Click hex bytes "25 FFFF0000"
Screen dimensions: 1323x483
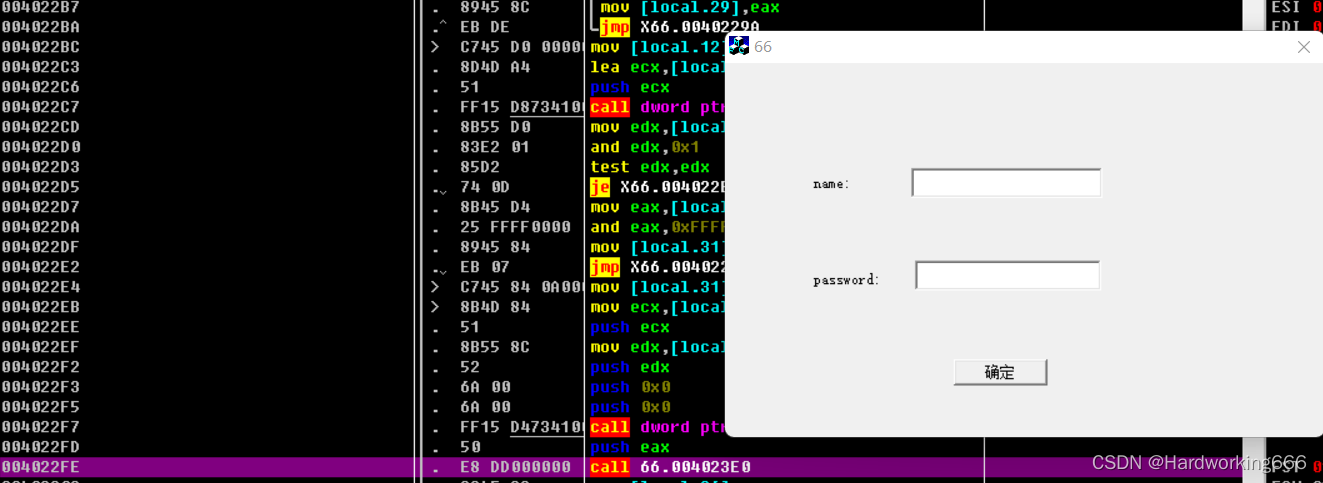[515, 227]
